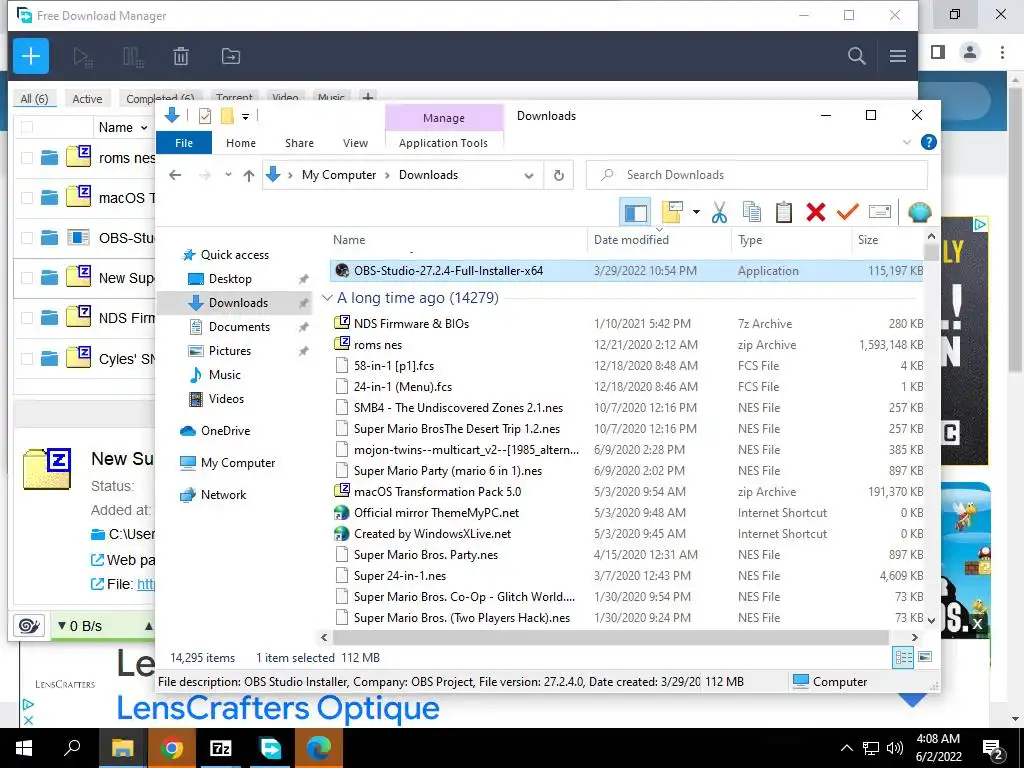
Task: Click the orange checkmark Properties icon
Action: tap(848, 212)
